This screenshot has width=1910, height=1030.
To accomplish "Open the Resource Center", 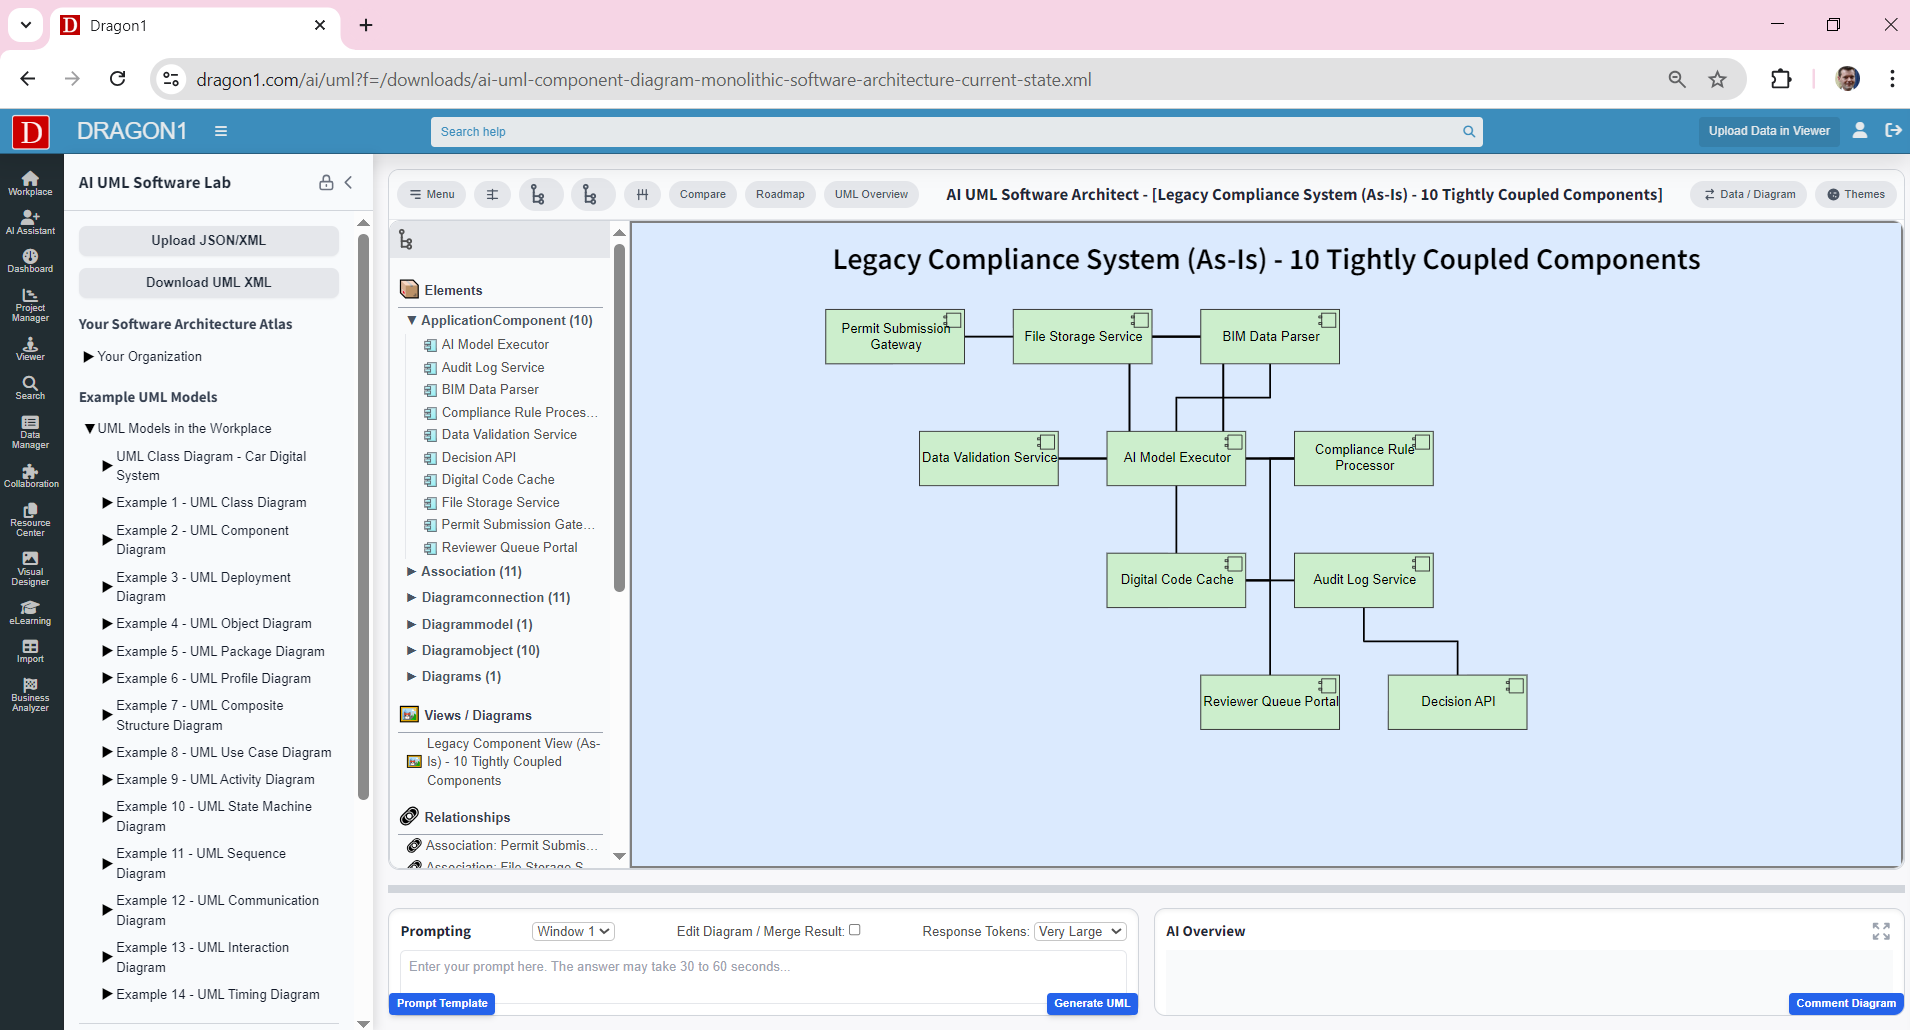I will [x=30, y=519].
